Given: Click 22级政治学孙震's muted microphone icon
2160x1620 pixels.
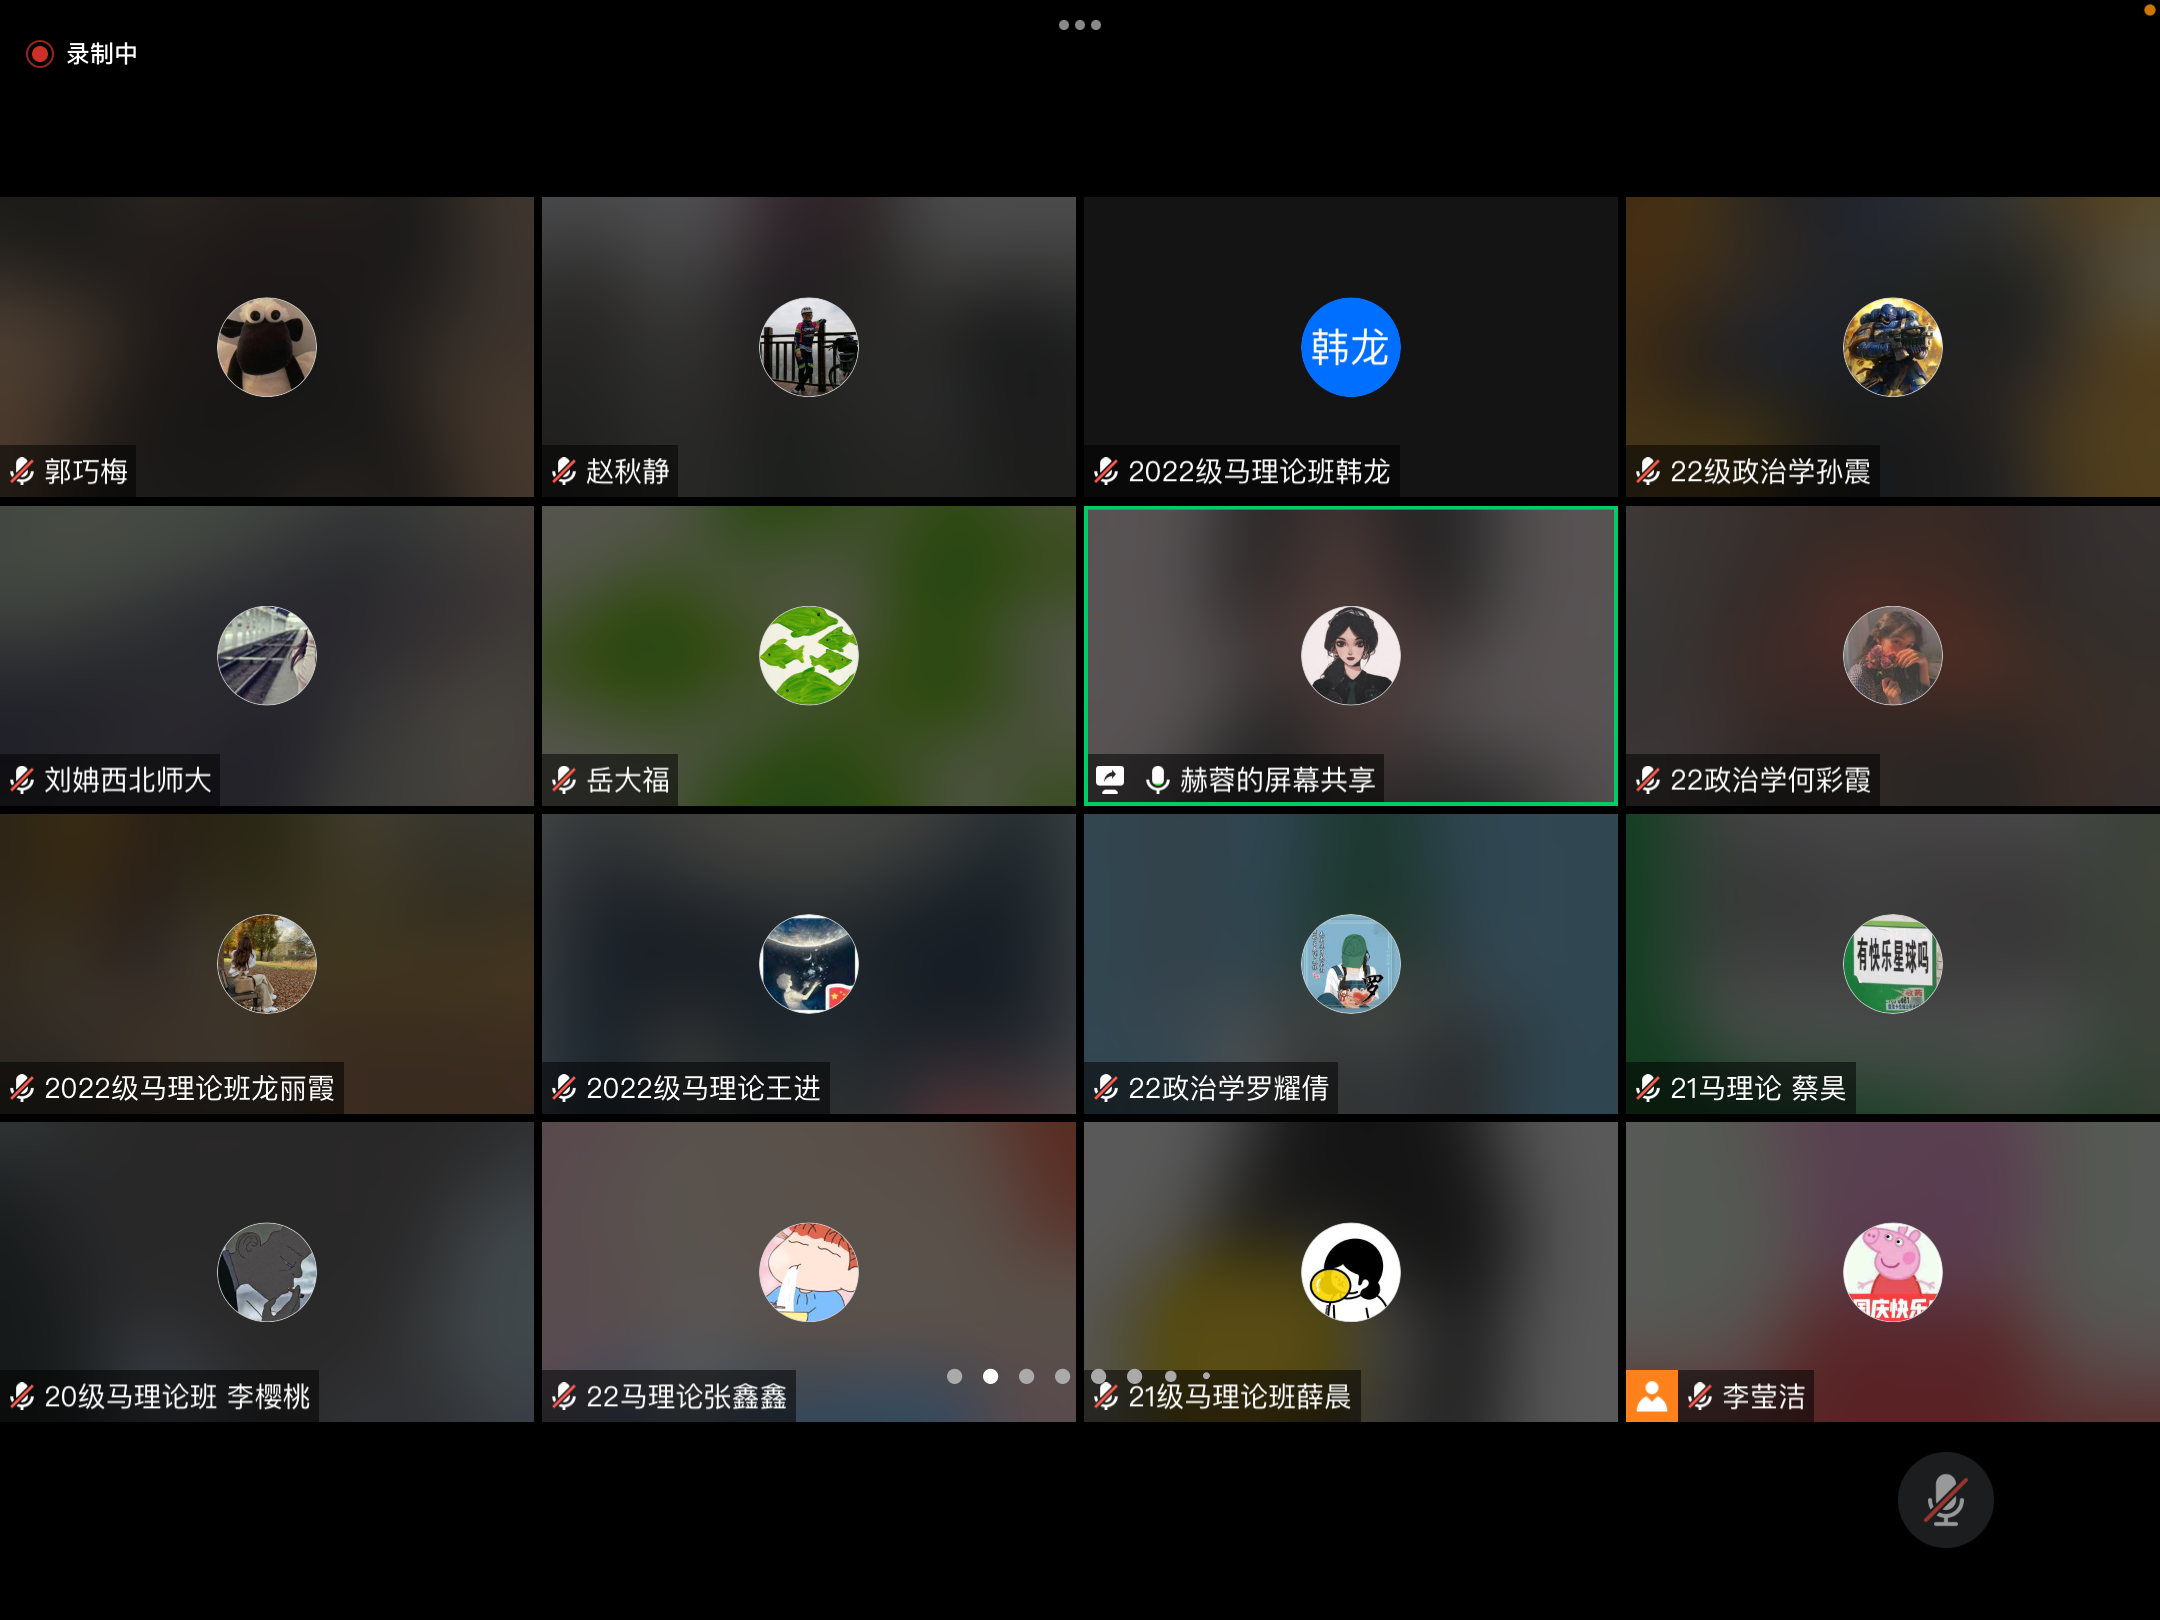Looking at the screenshot, I should point(1648,471).
